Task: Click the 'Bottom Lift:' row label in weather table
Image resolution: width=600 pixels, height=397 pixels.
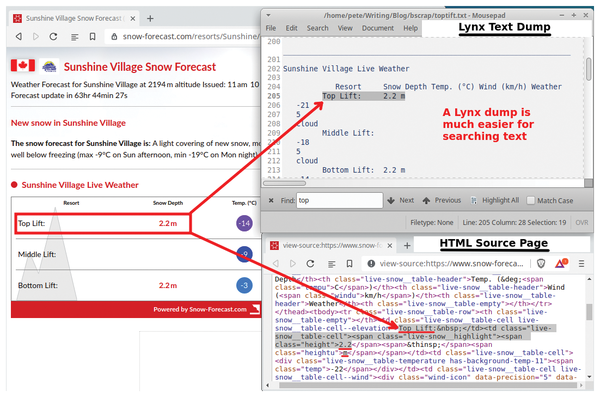Action: (38, 285)
